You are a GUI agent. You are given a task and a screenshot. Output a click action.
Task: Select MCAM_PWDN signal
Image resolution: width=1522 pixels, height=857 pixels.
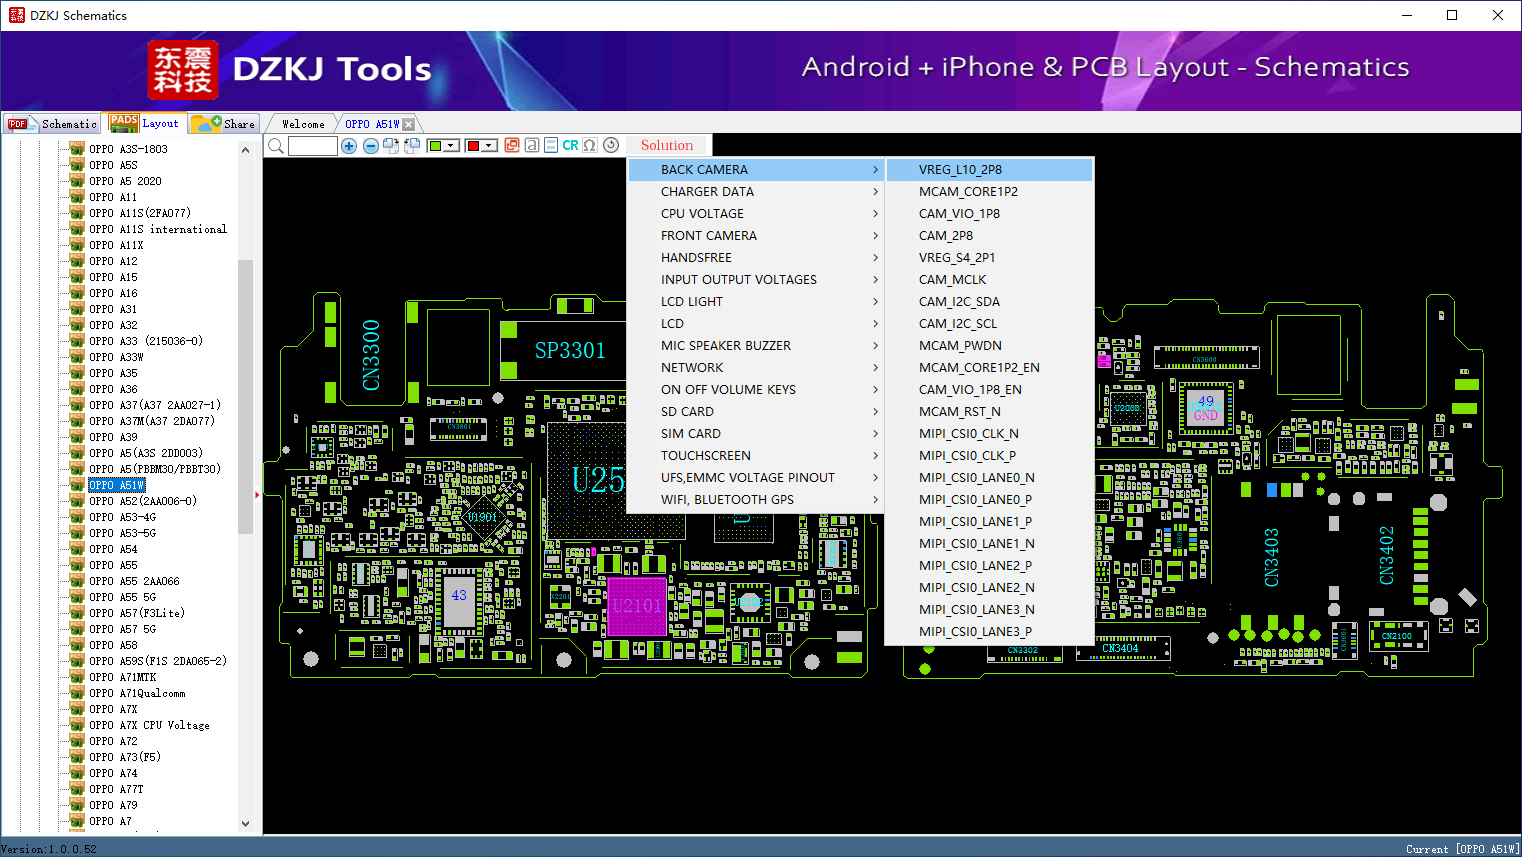(x=989, y=346)
